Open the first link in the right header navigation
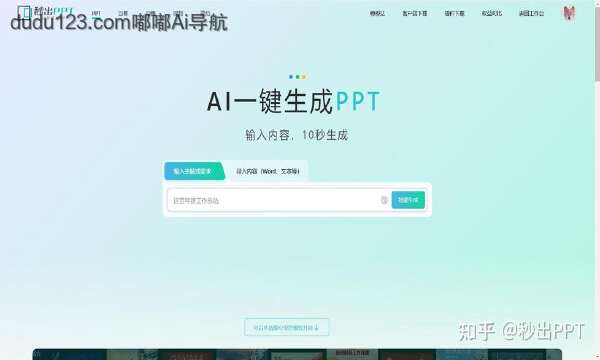 pyautogui.click(x=377, y=13)
